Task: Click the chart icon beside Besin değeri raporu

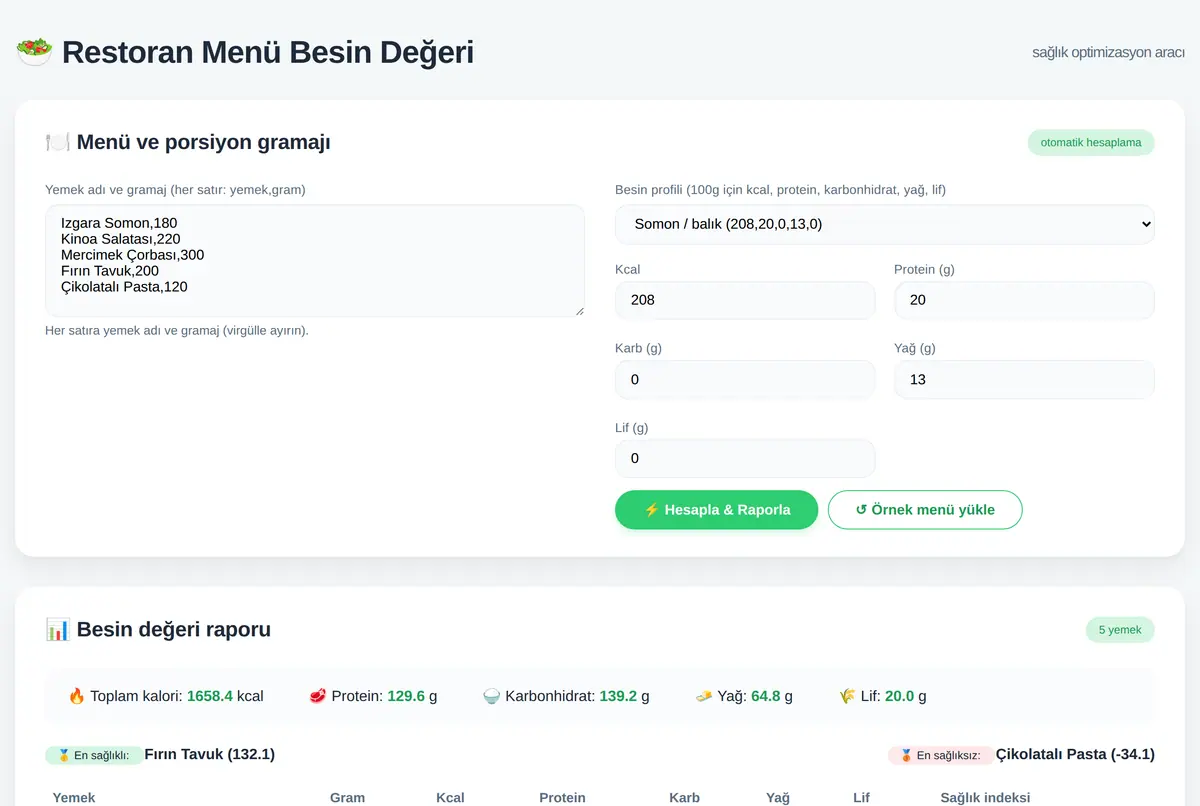Action: point(57,629)
